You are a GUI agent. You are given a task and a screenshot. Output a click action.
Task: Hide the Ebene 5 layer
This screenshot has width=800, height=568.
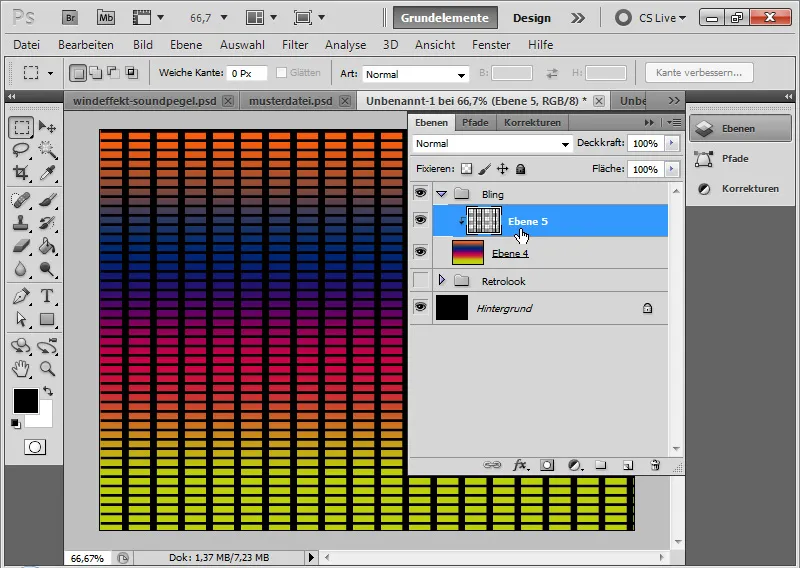pos(420,220)
